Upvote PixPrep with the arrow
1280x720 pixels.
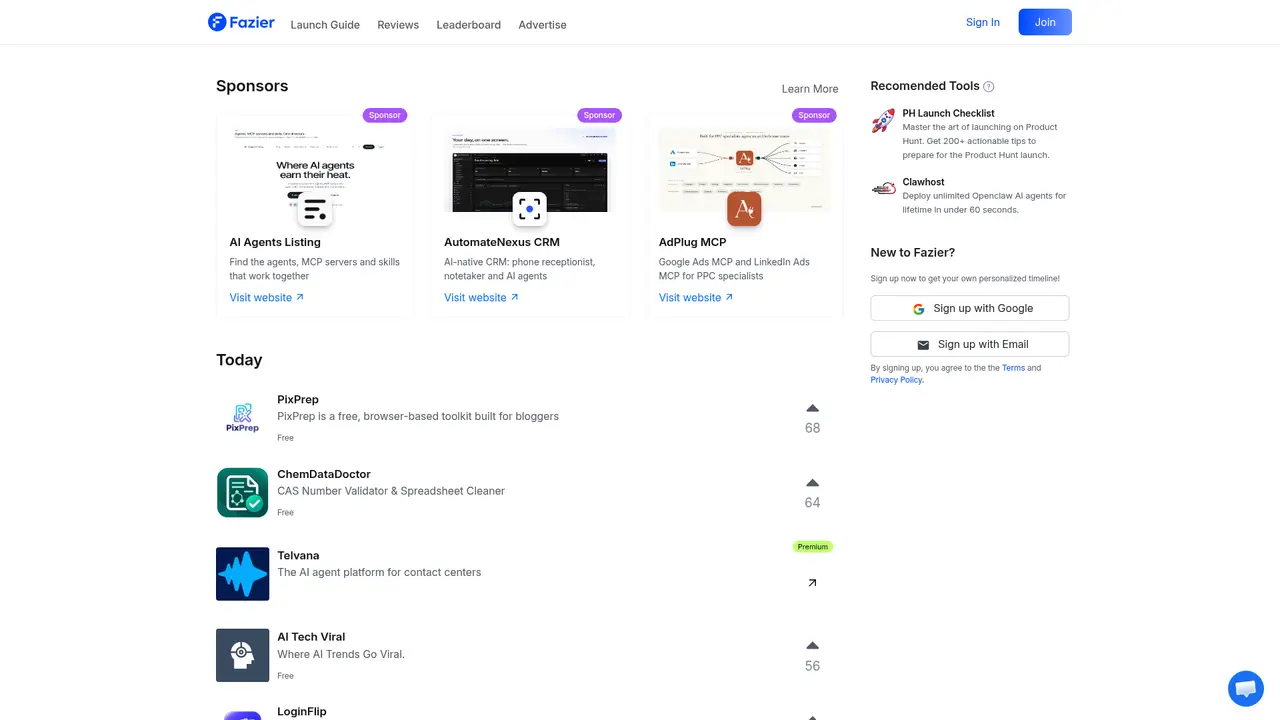812,408
